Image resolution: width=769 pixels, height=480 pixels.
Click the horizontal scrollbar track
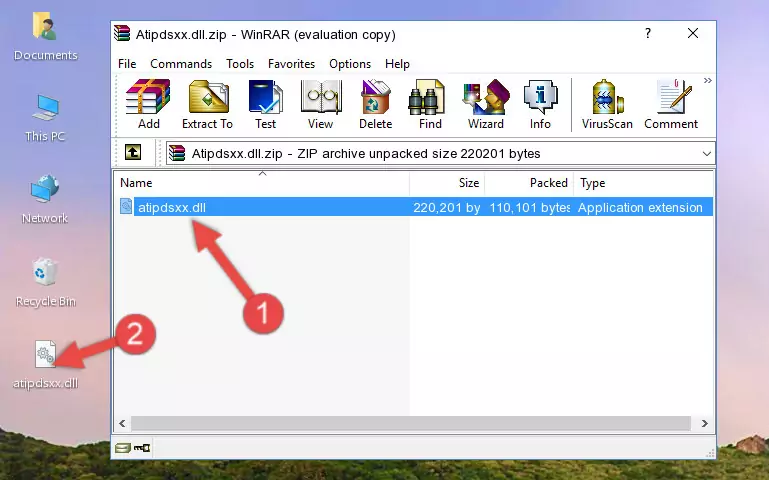(x=411, y=423)
